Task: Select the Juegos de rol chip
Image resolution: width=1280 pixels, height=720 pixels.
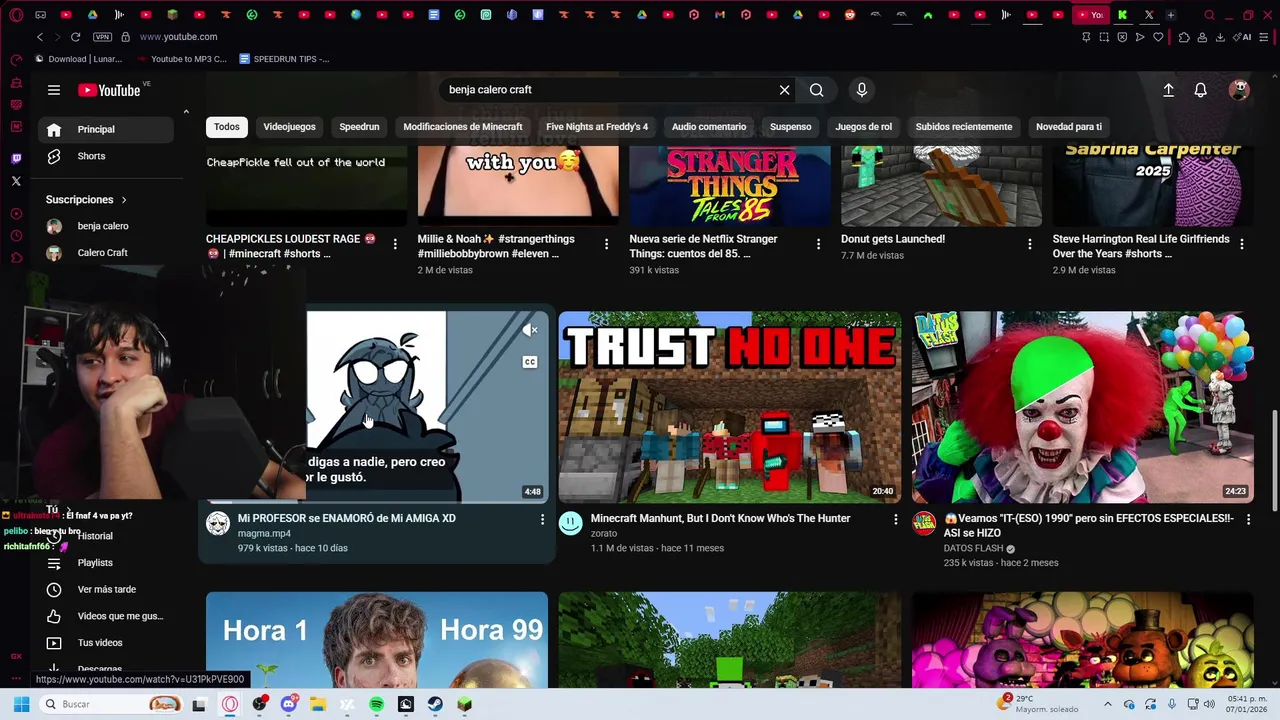Action: pyautogui.click(x=864, y=127)
